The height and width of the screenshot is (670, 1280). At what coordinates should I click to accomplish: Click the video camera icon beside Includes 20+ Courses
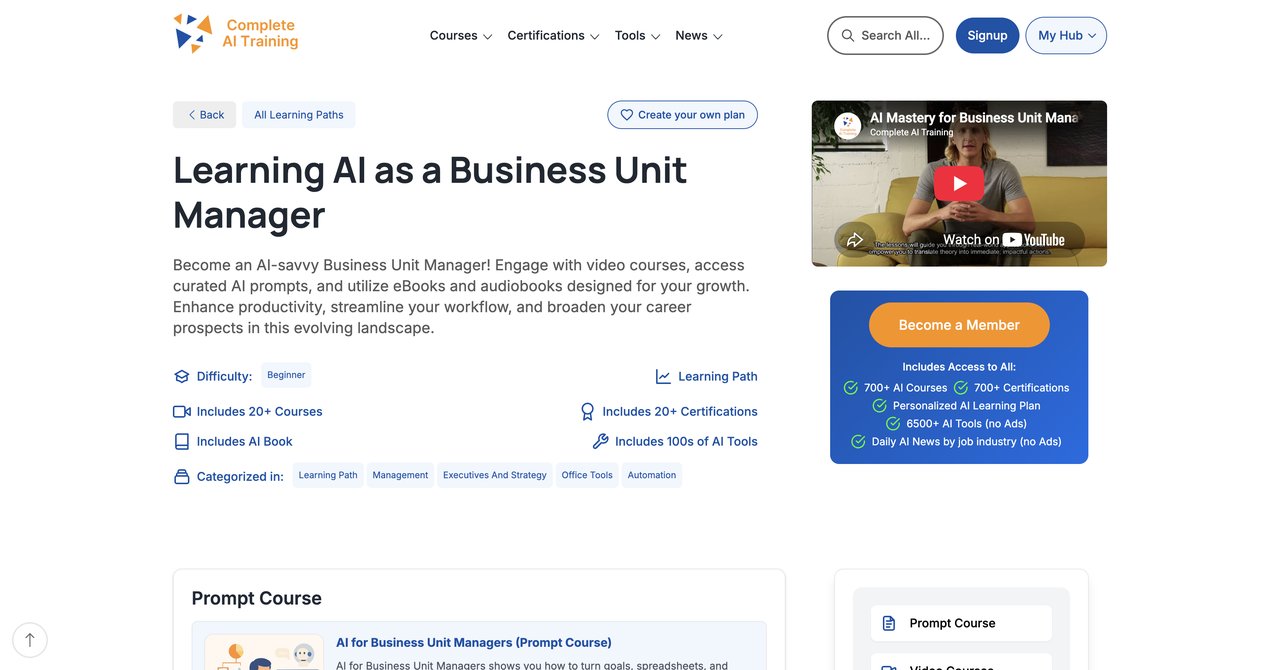pyautogui.click(x=182, y=411)
